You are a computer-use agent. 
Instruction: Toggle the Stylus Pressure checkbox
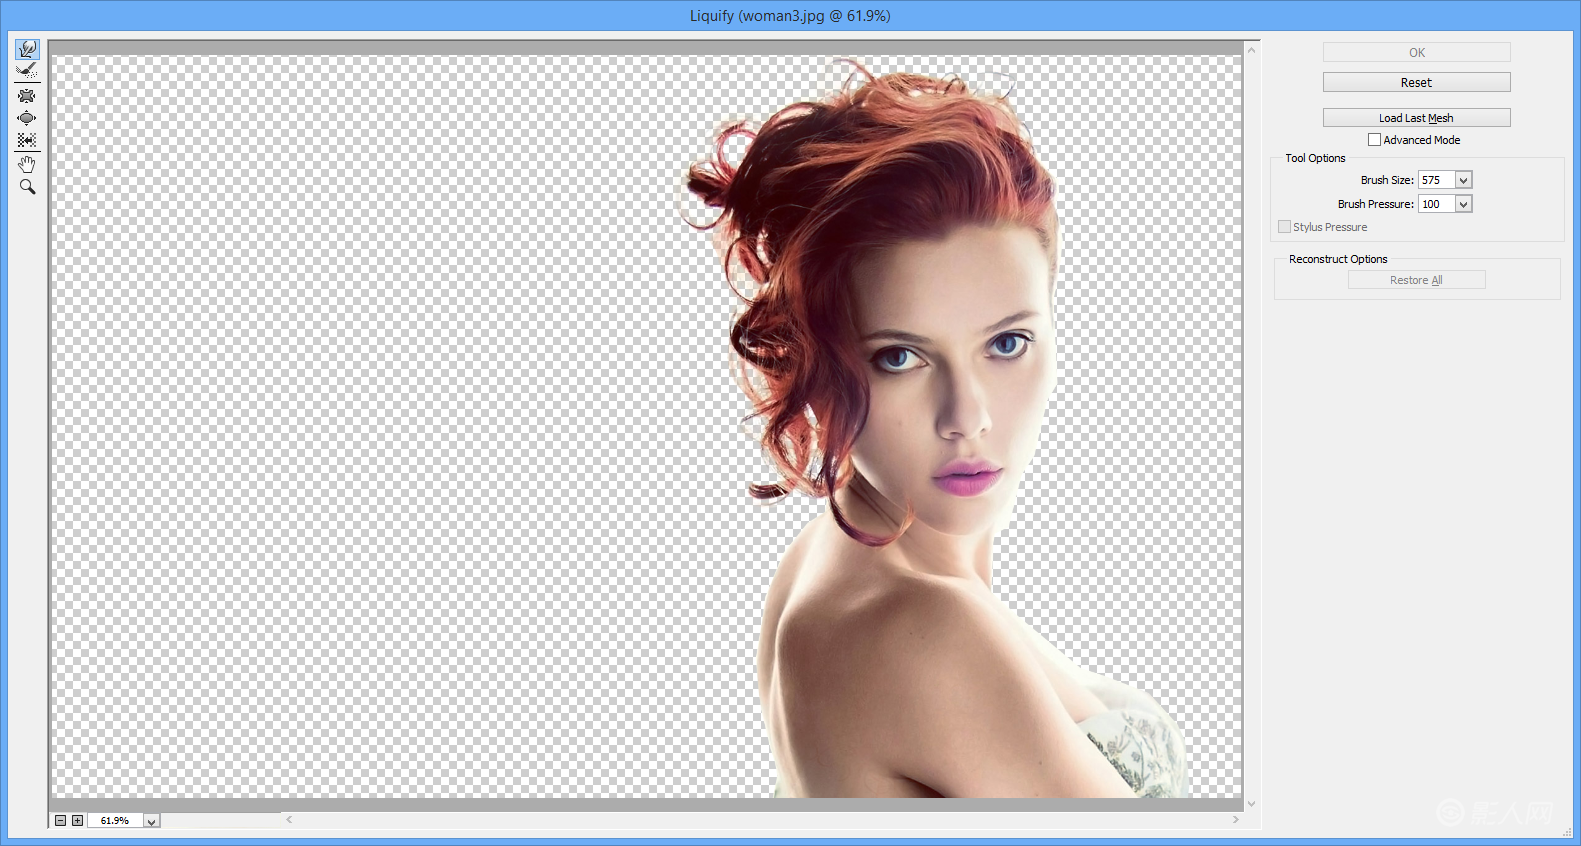point(1284,227)
